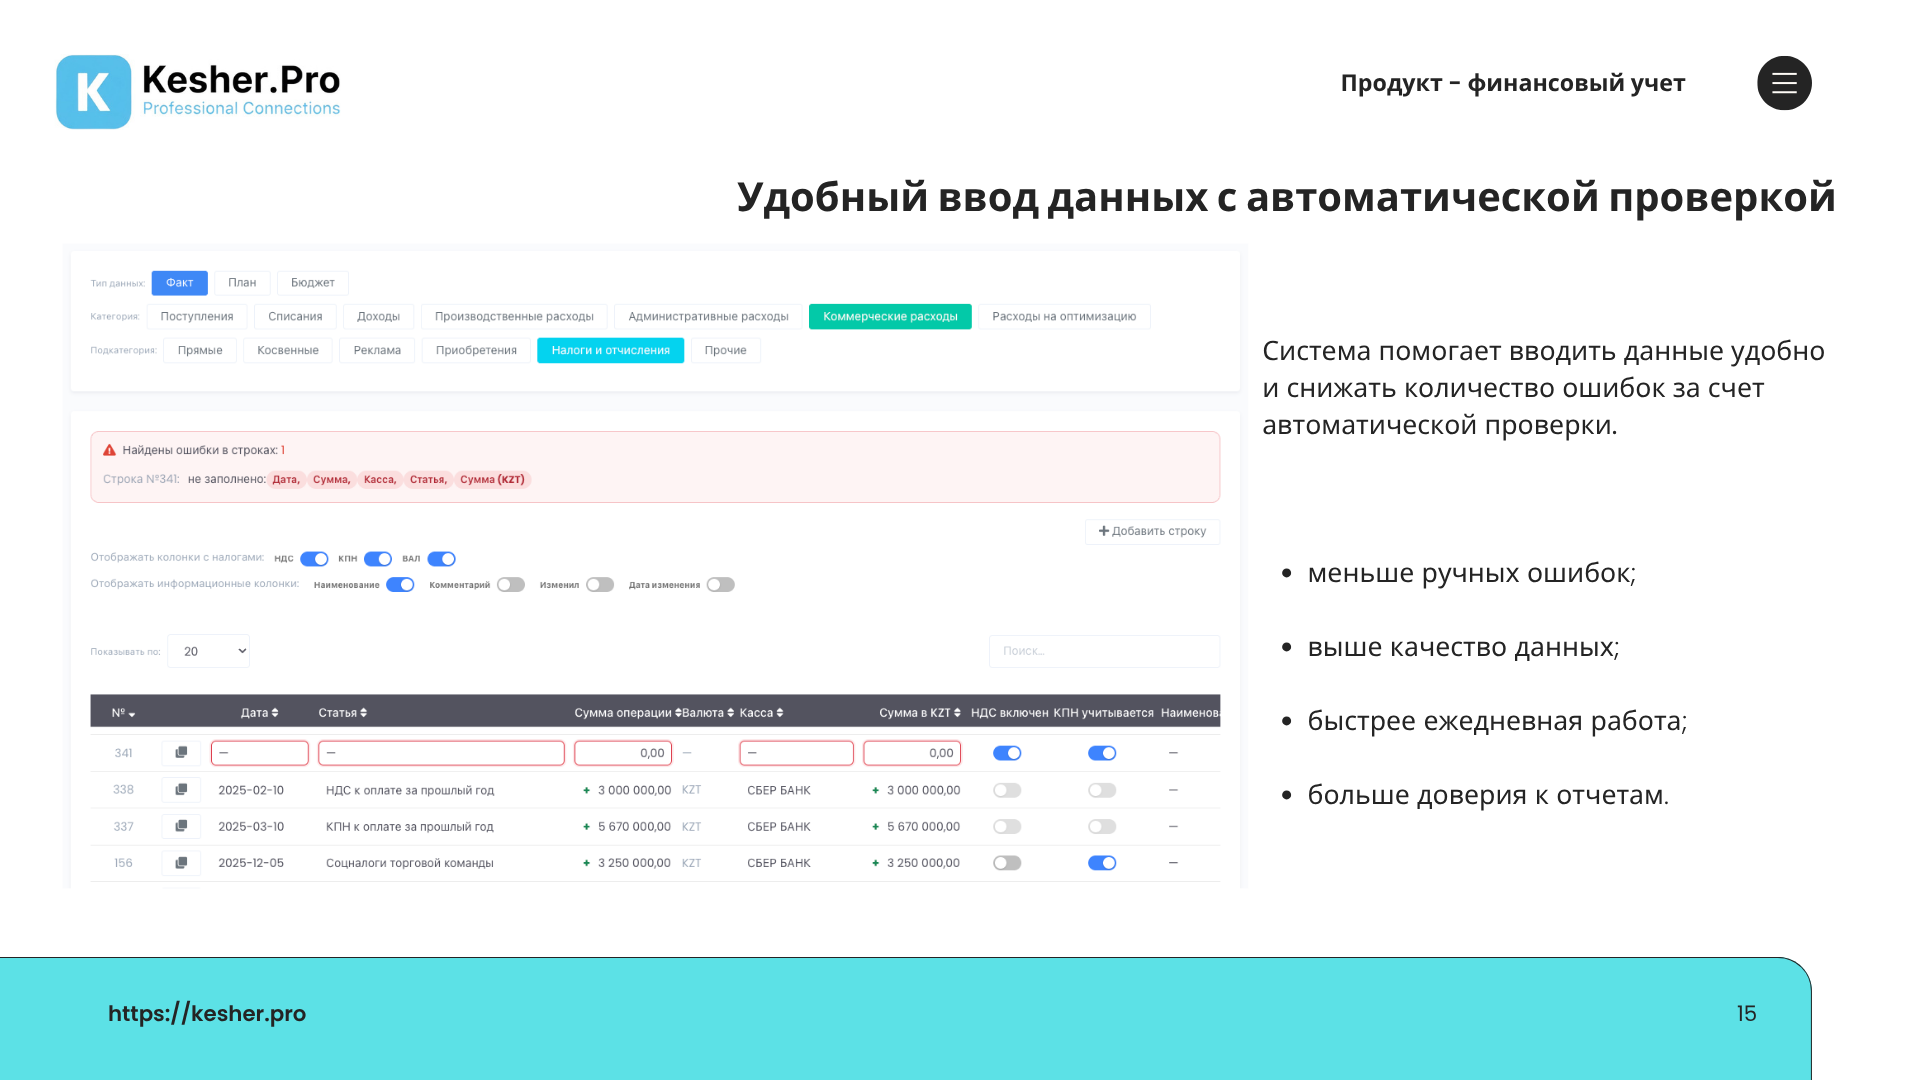Open the hamburger menu in the header
The width and height of the screenshot is (1920, 1080).
point(1784,83)
